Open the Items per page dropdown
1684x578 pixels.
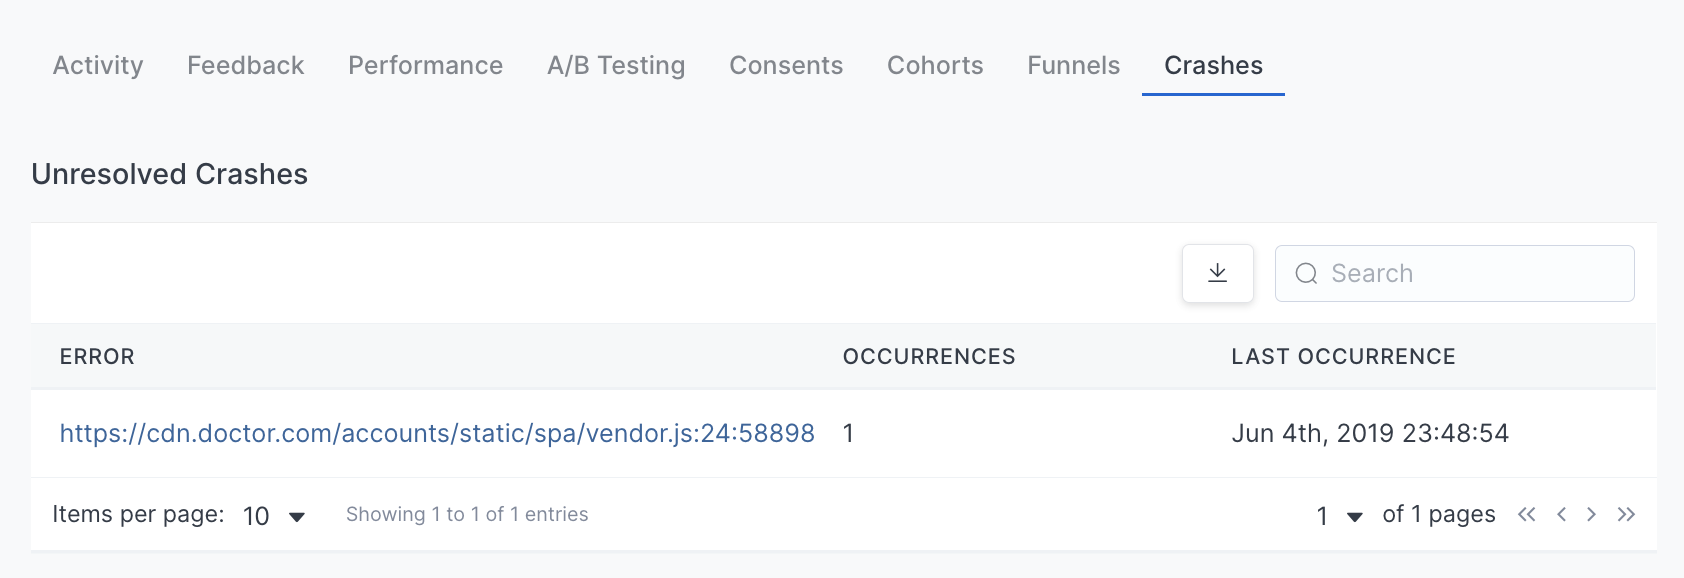[x=274, y=516]
